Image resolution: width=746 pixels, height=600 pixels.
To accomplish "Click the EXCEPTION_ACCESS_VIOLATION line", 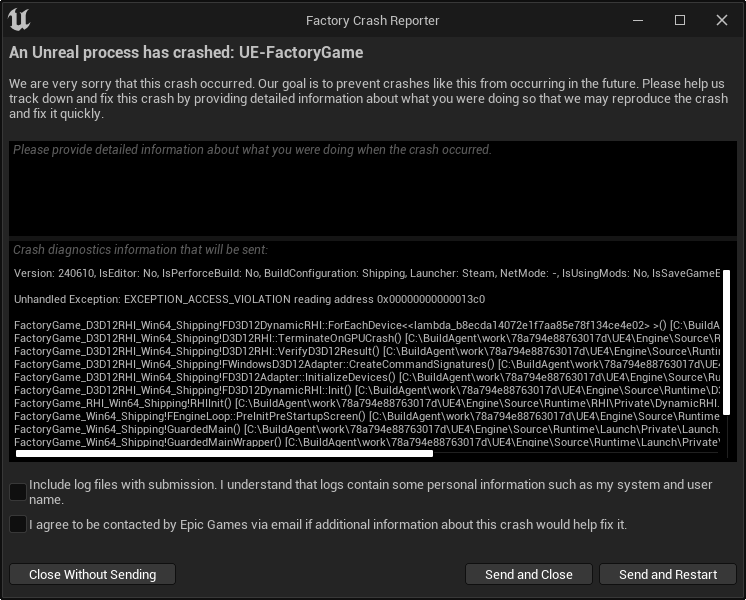I will tap(249, 299).
